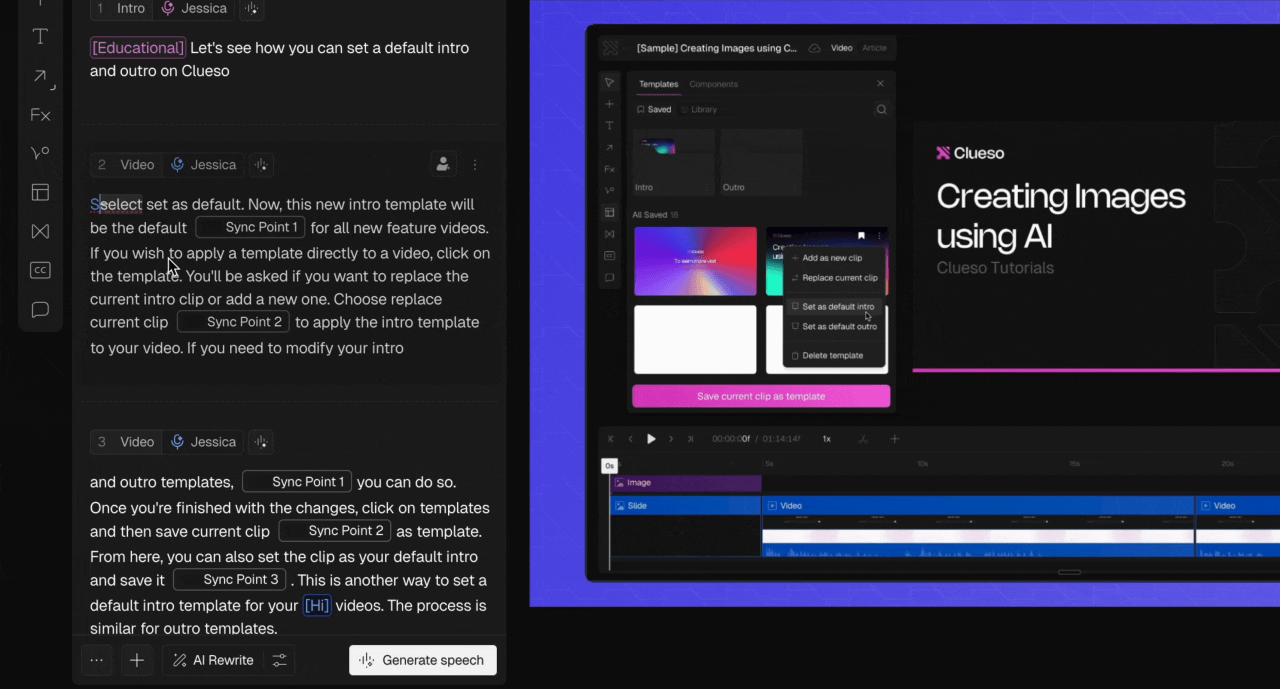
Task: Click the AI Rewrite button
Action: pos(213,660)
